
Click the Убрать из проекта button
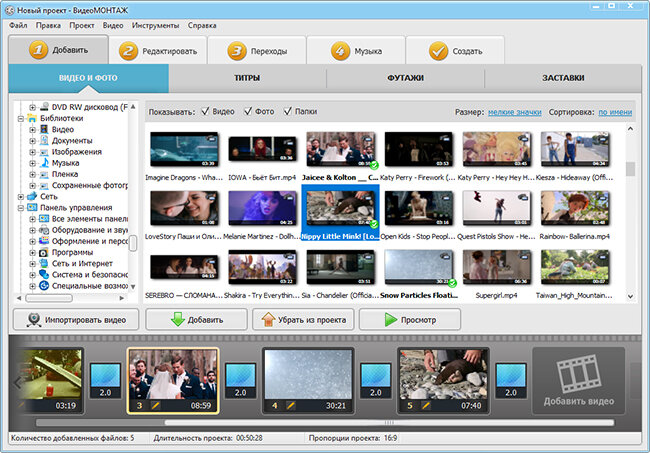(303, 320)
